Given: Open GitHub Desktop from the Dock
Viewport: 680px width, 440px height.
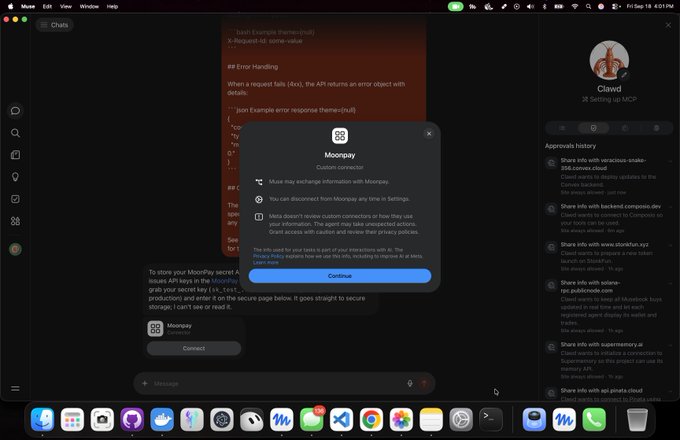Looking at the screenshot, I should click(x=132, y=419).
